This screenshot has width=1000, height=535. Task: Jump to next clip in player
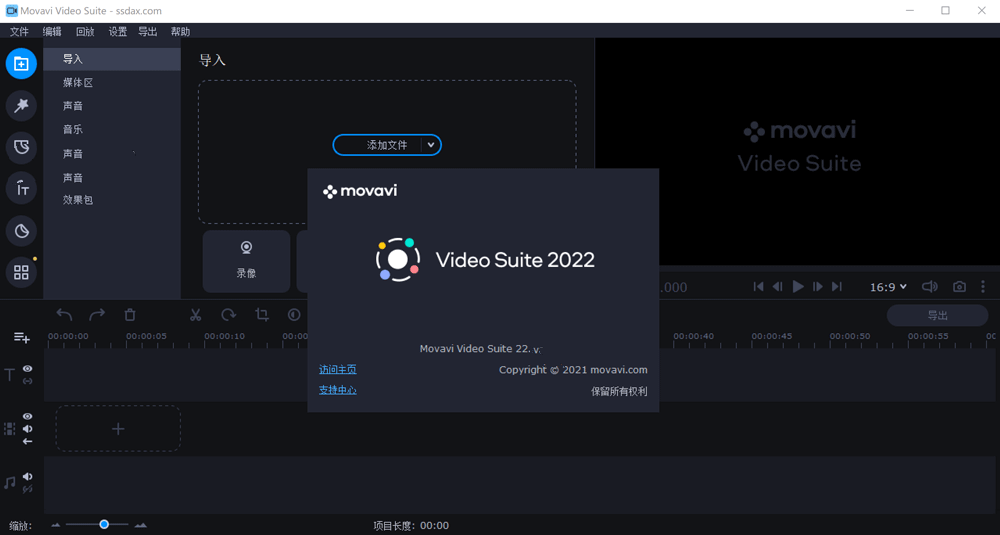point(837,287)
